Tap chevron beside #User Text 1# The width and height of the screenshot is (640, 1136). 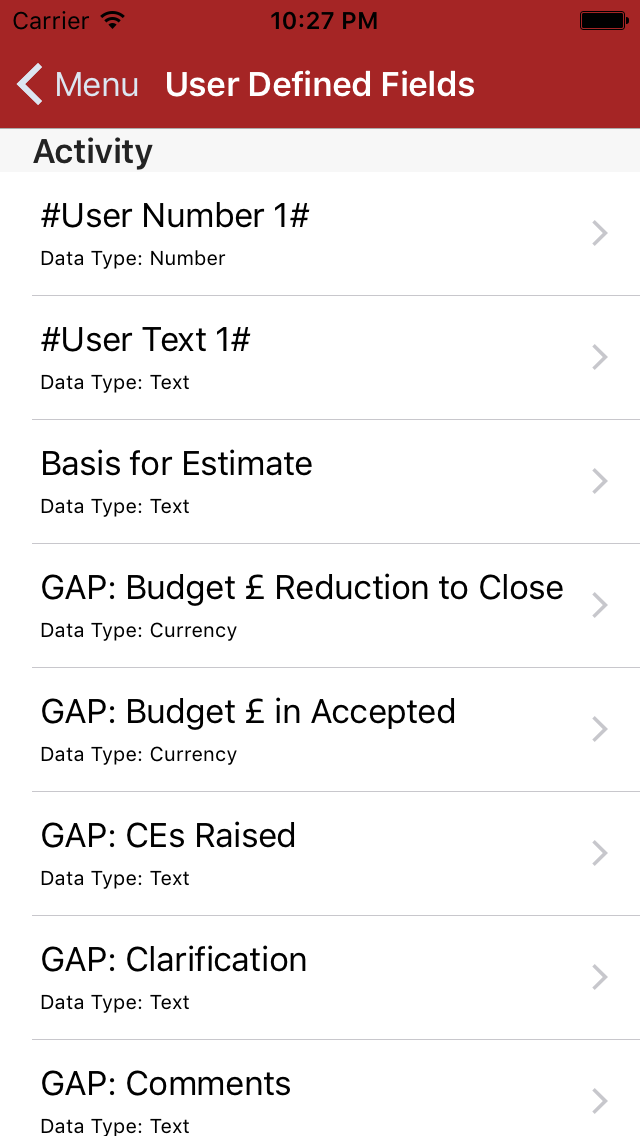pos(600,358)
